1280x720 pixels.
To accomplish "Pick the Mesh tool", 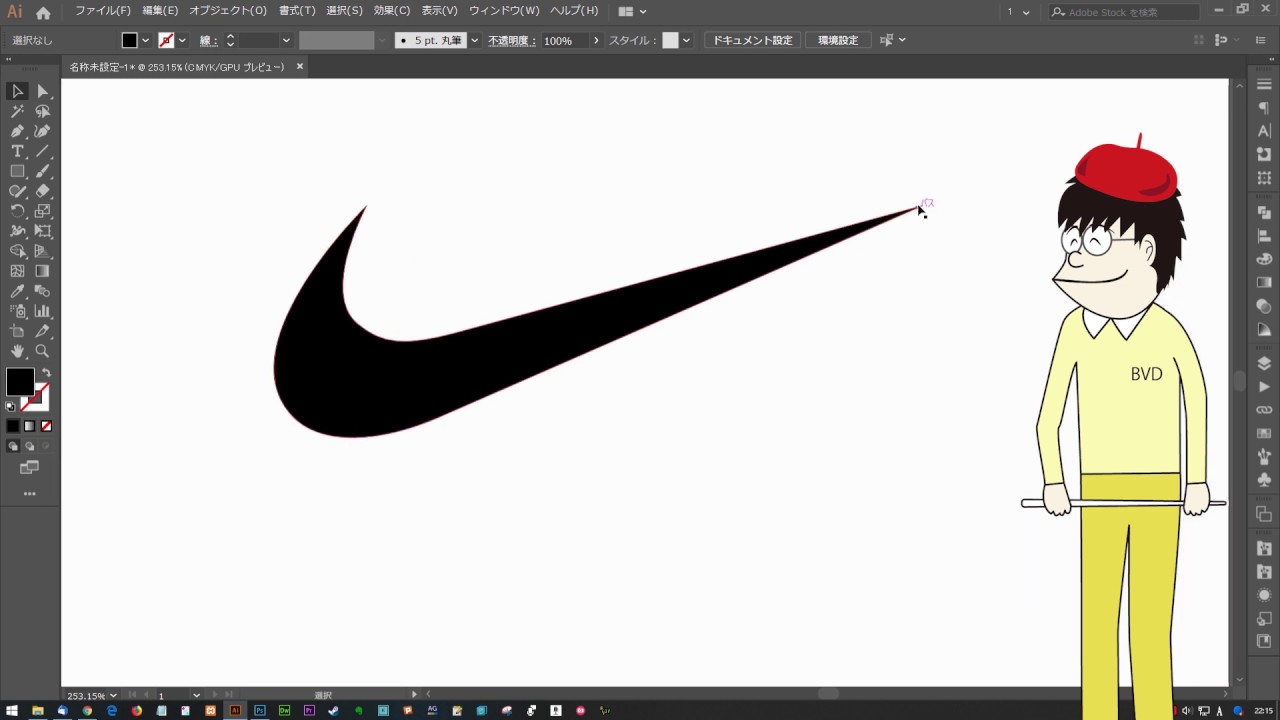I will tap(17, 271).
